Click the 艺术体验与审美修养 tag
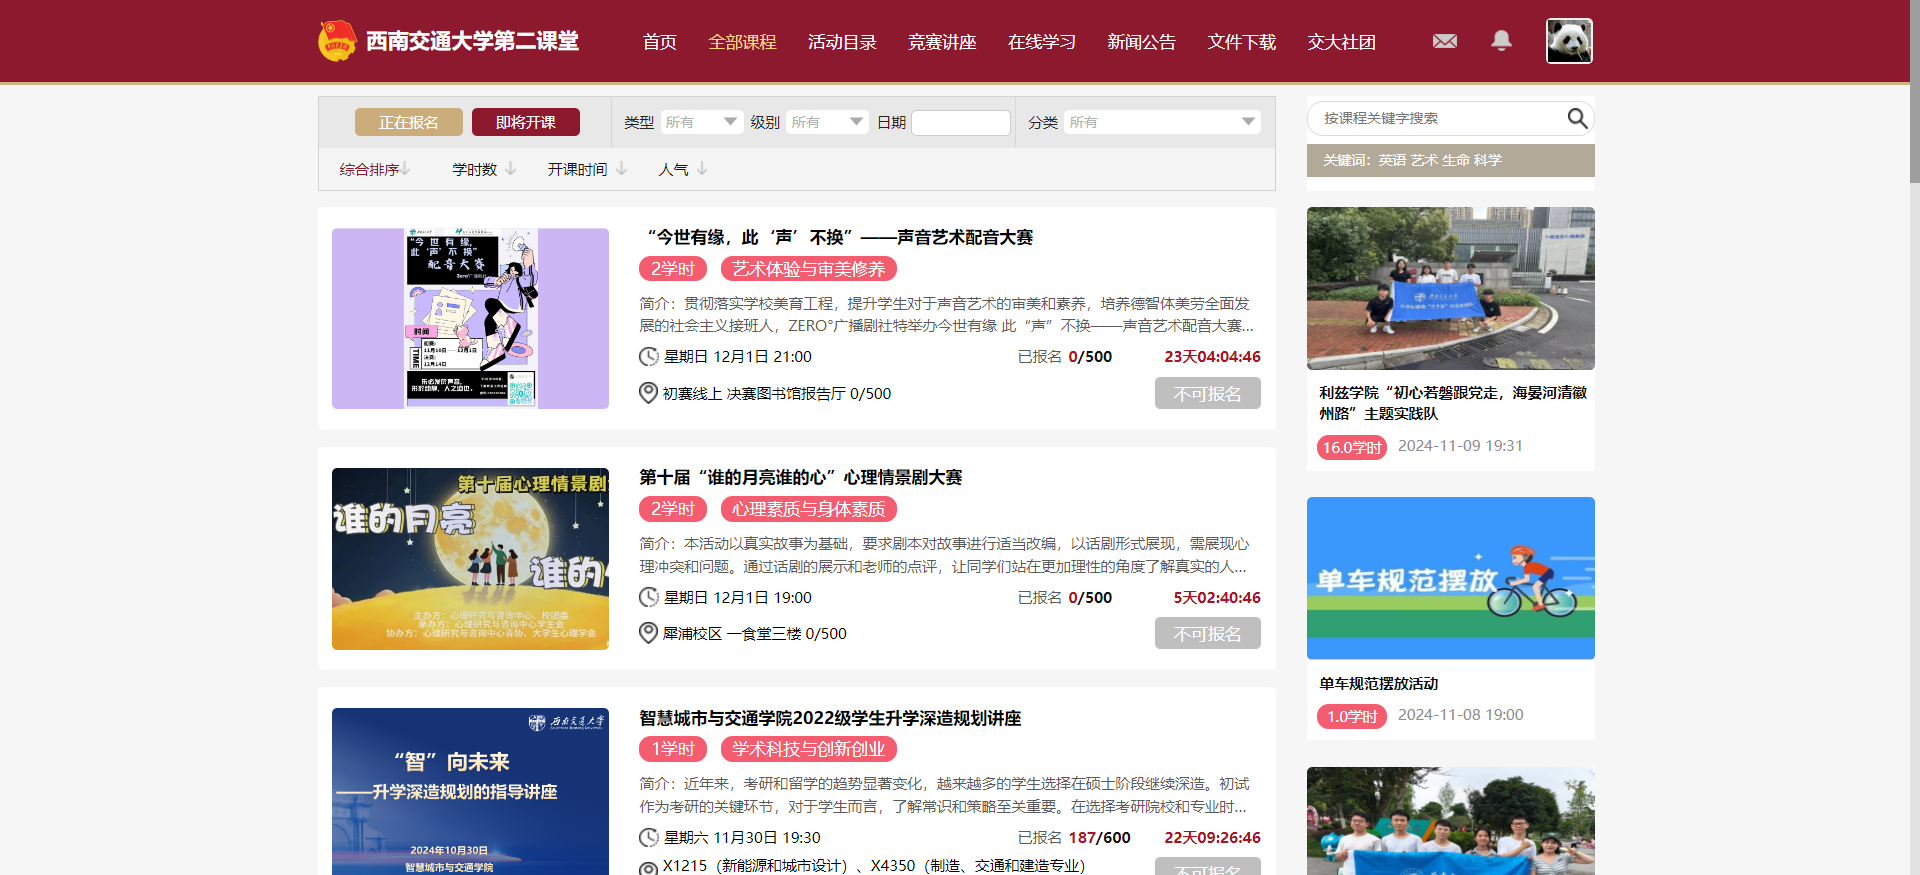1920x875 pixels. point(809,269)
